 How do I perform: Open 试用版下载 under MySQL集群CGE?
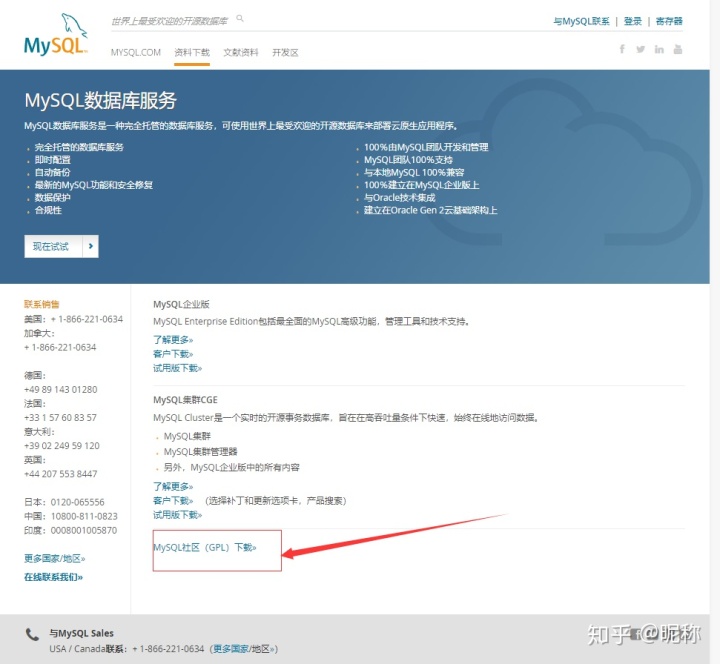tap(178, 515)
